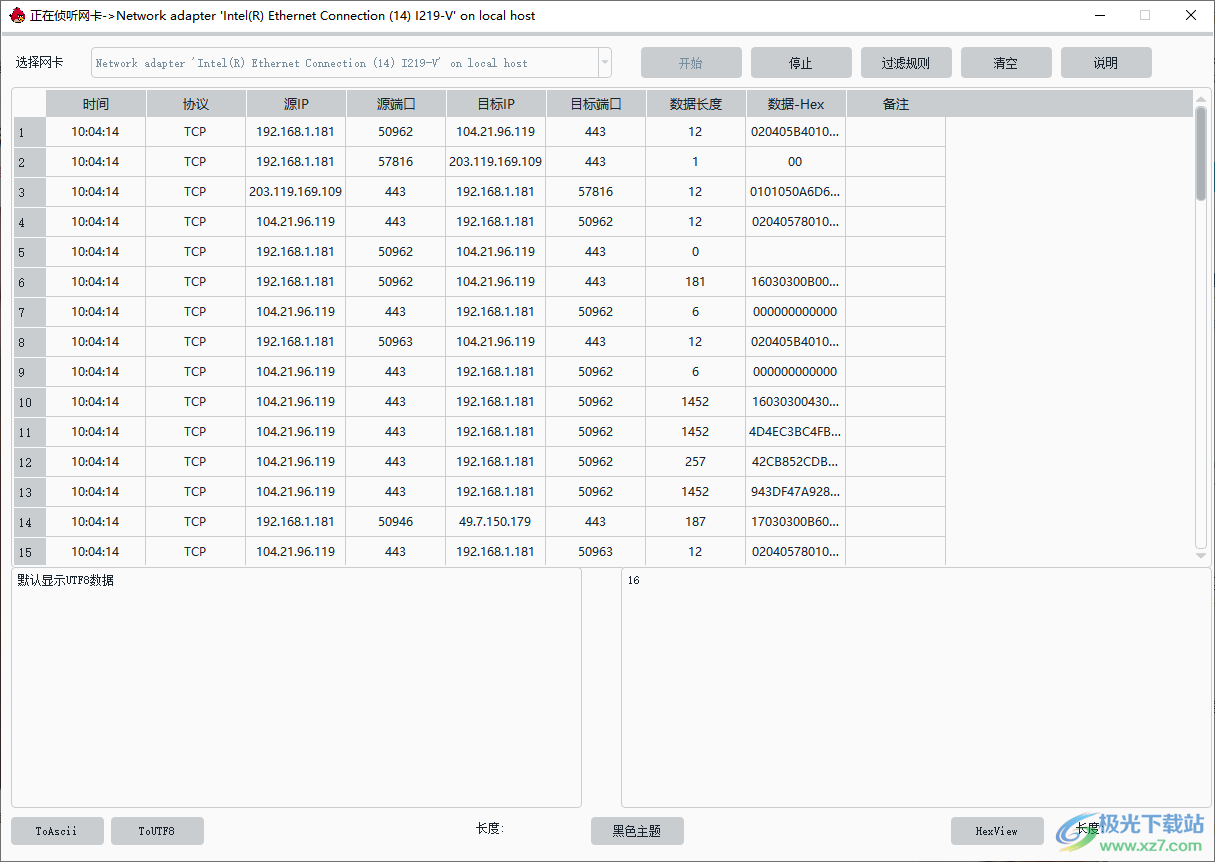Click the right text area showing 16
The height and width of the screenshot is (862, 1215).
tap(916, 688)
